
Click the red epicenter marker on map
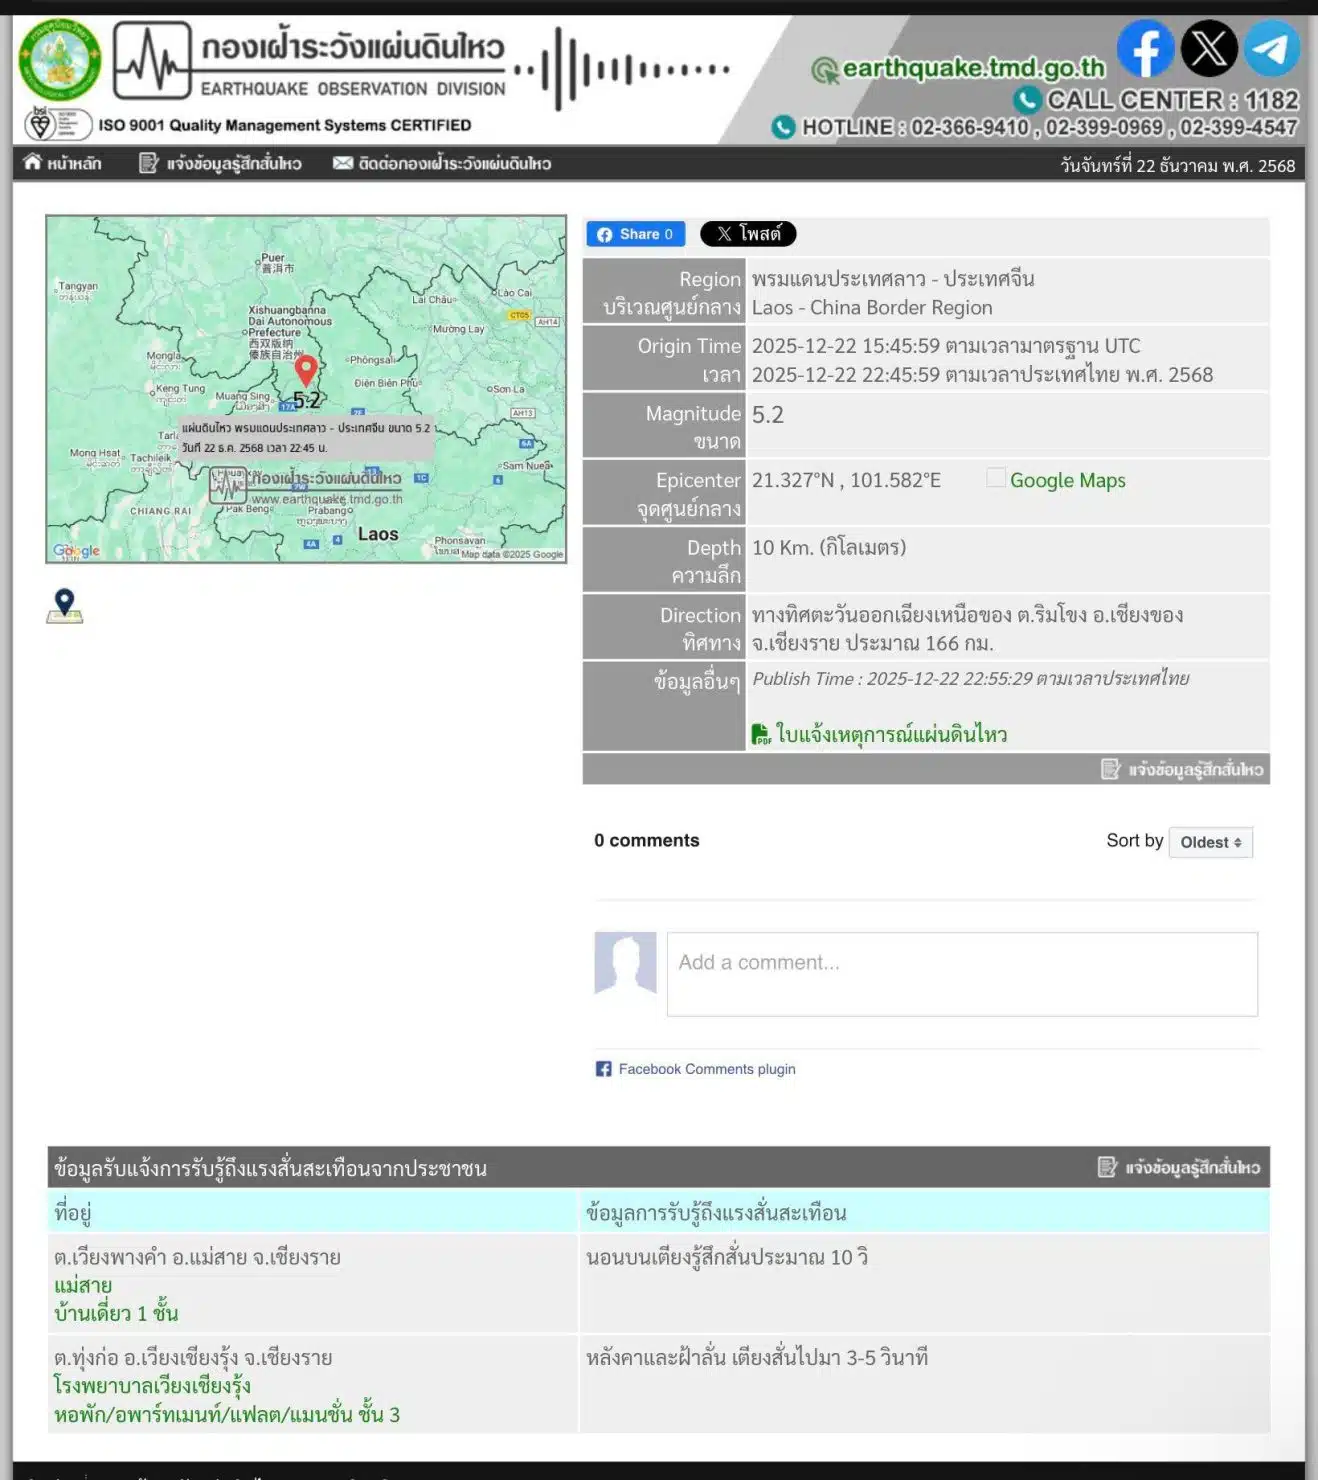306,370
